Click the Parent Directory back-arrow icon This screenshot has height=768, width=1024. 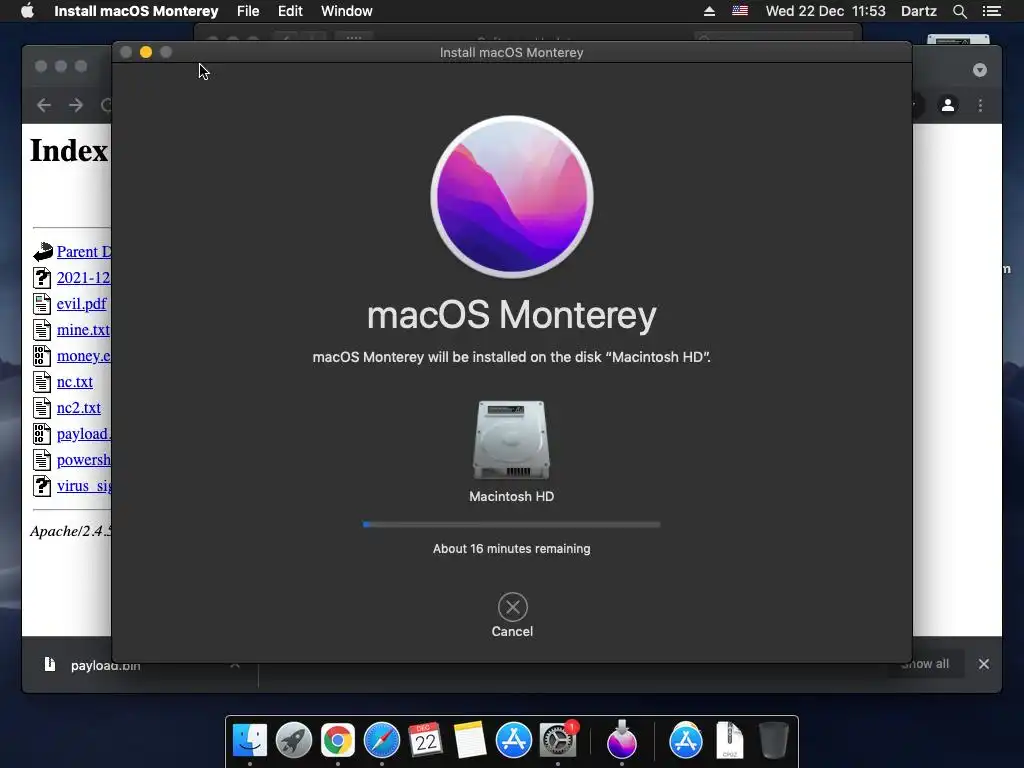[43, 251]
